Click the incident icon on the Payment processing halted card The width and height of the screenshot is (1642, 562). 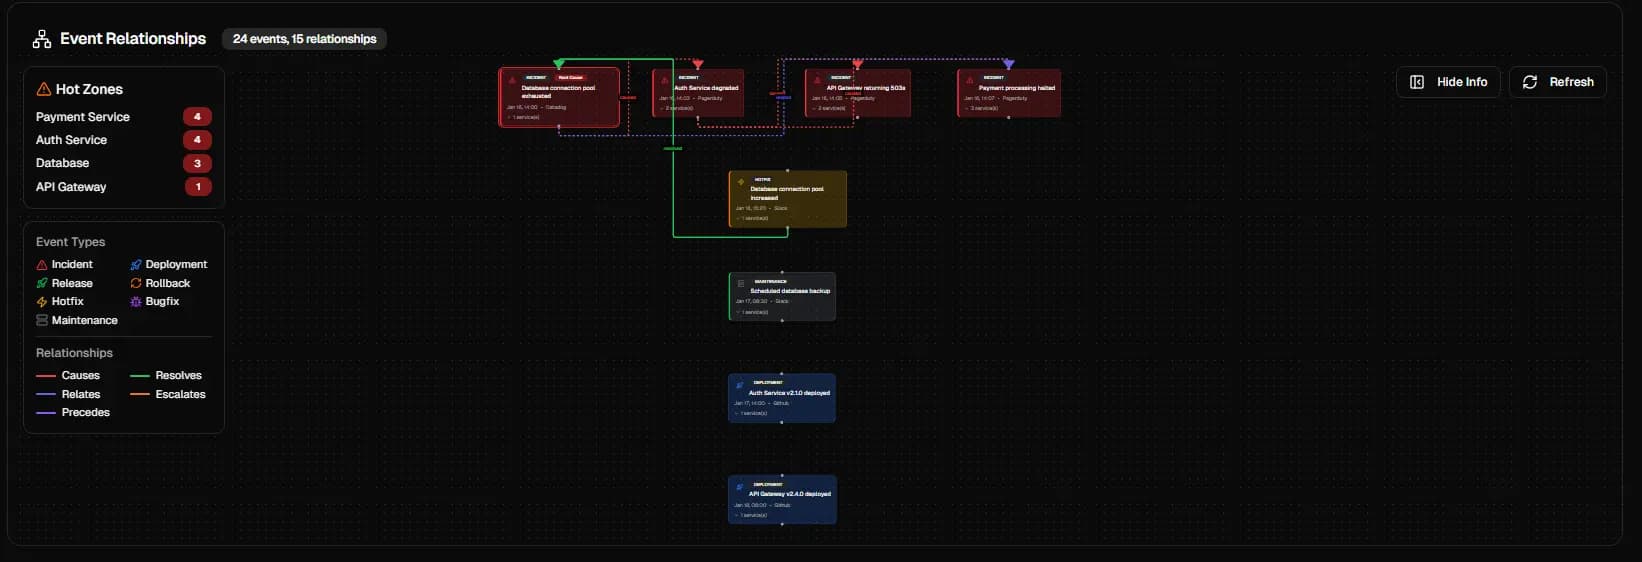pos(970,80)
